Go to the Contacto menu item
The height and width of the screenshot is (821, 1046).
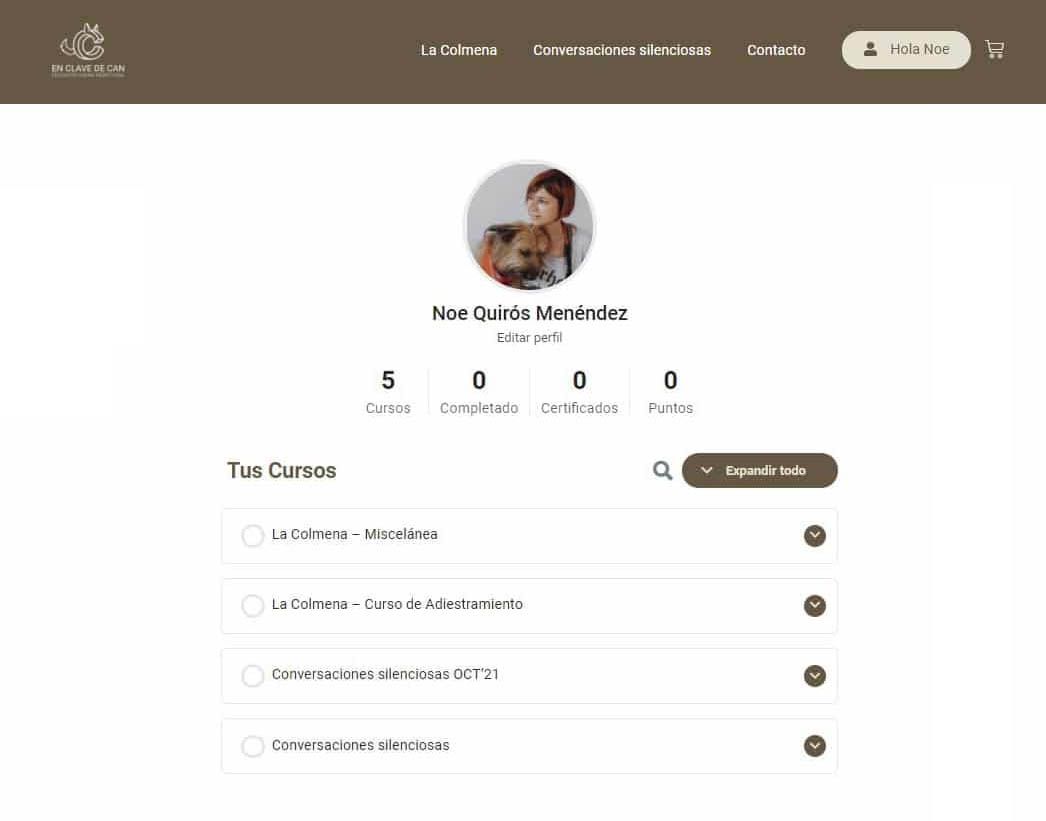[x=776, y=50]
